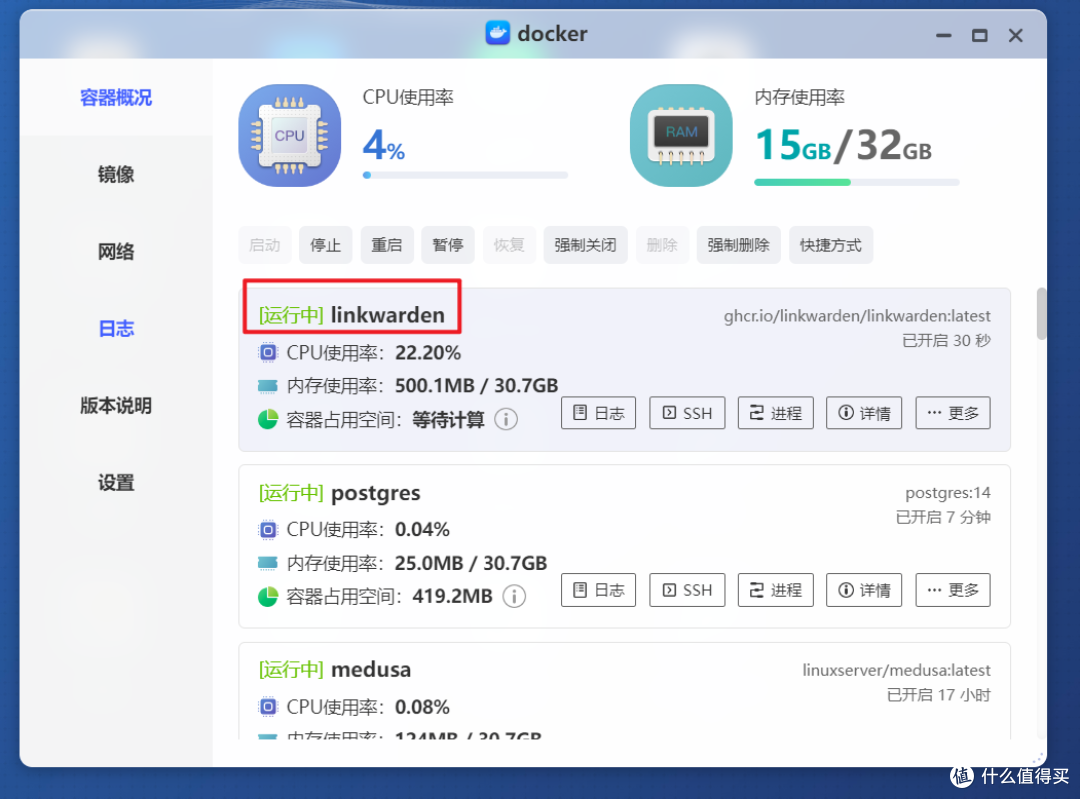Open linkwarden container 日志
This screenshot has height=799, width=1080.
[x=599, y=413]
